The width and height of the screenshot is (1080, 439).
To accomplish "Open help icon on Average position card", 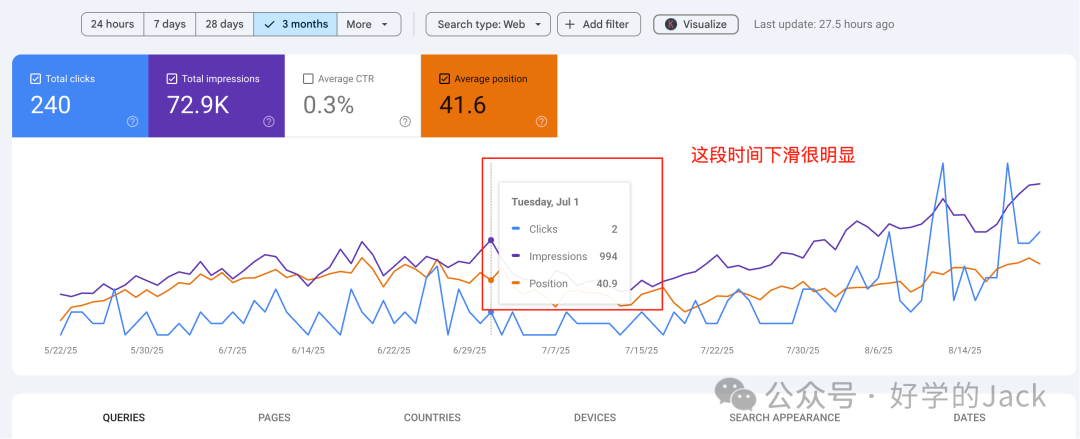I will coord(541,121).
